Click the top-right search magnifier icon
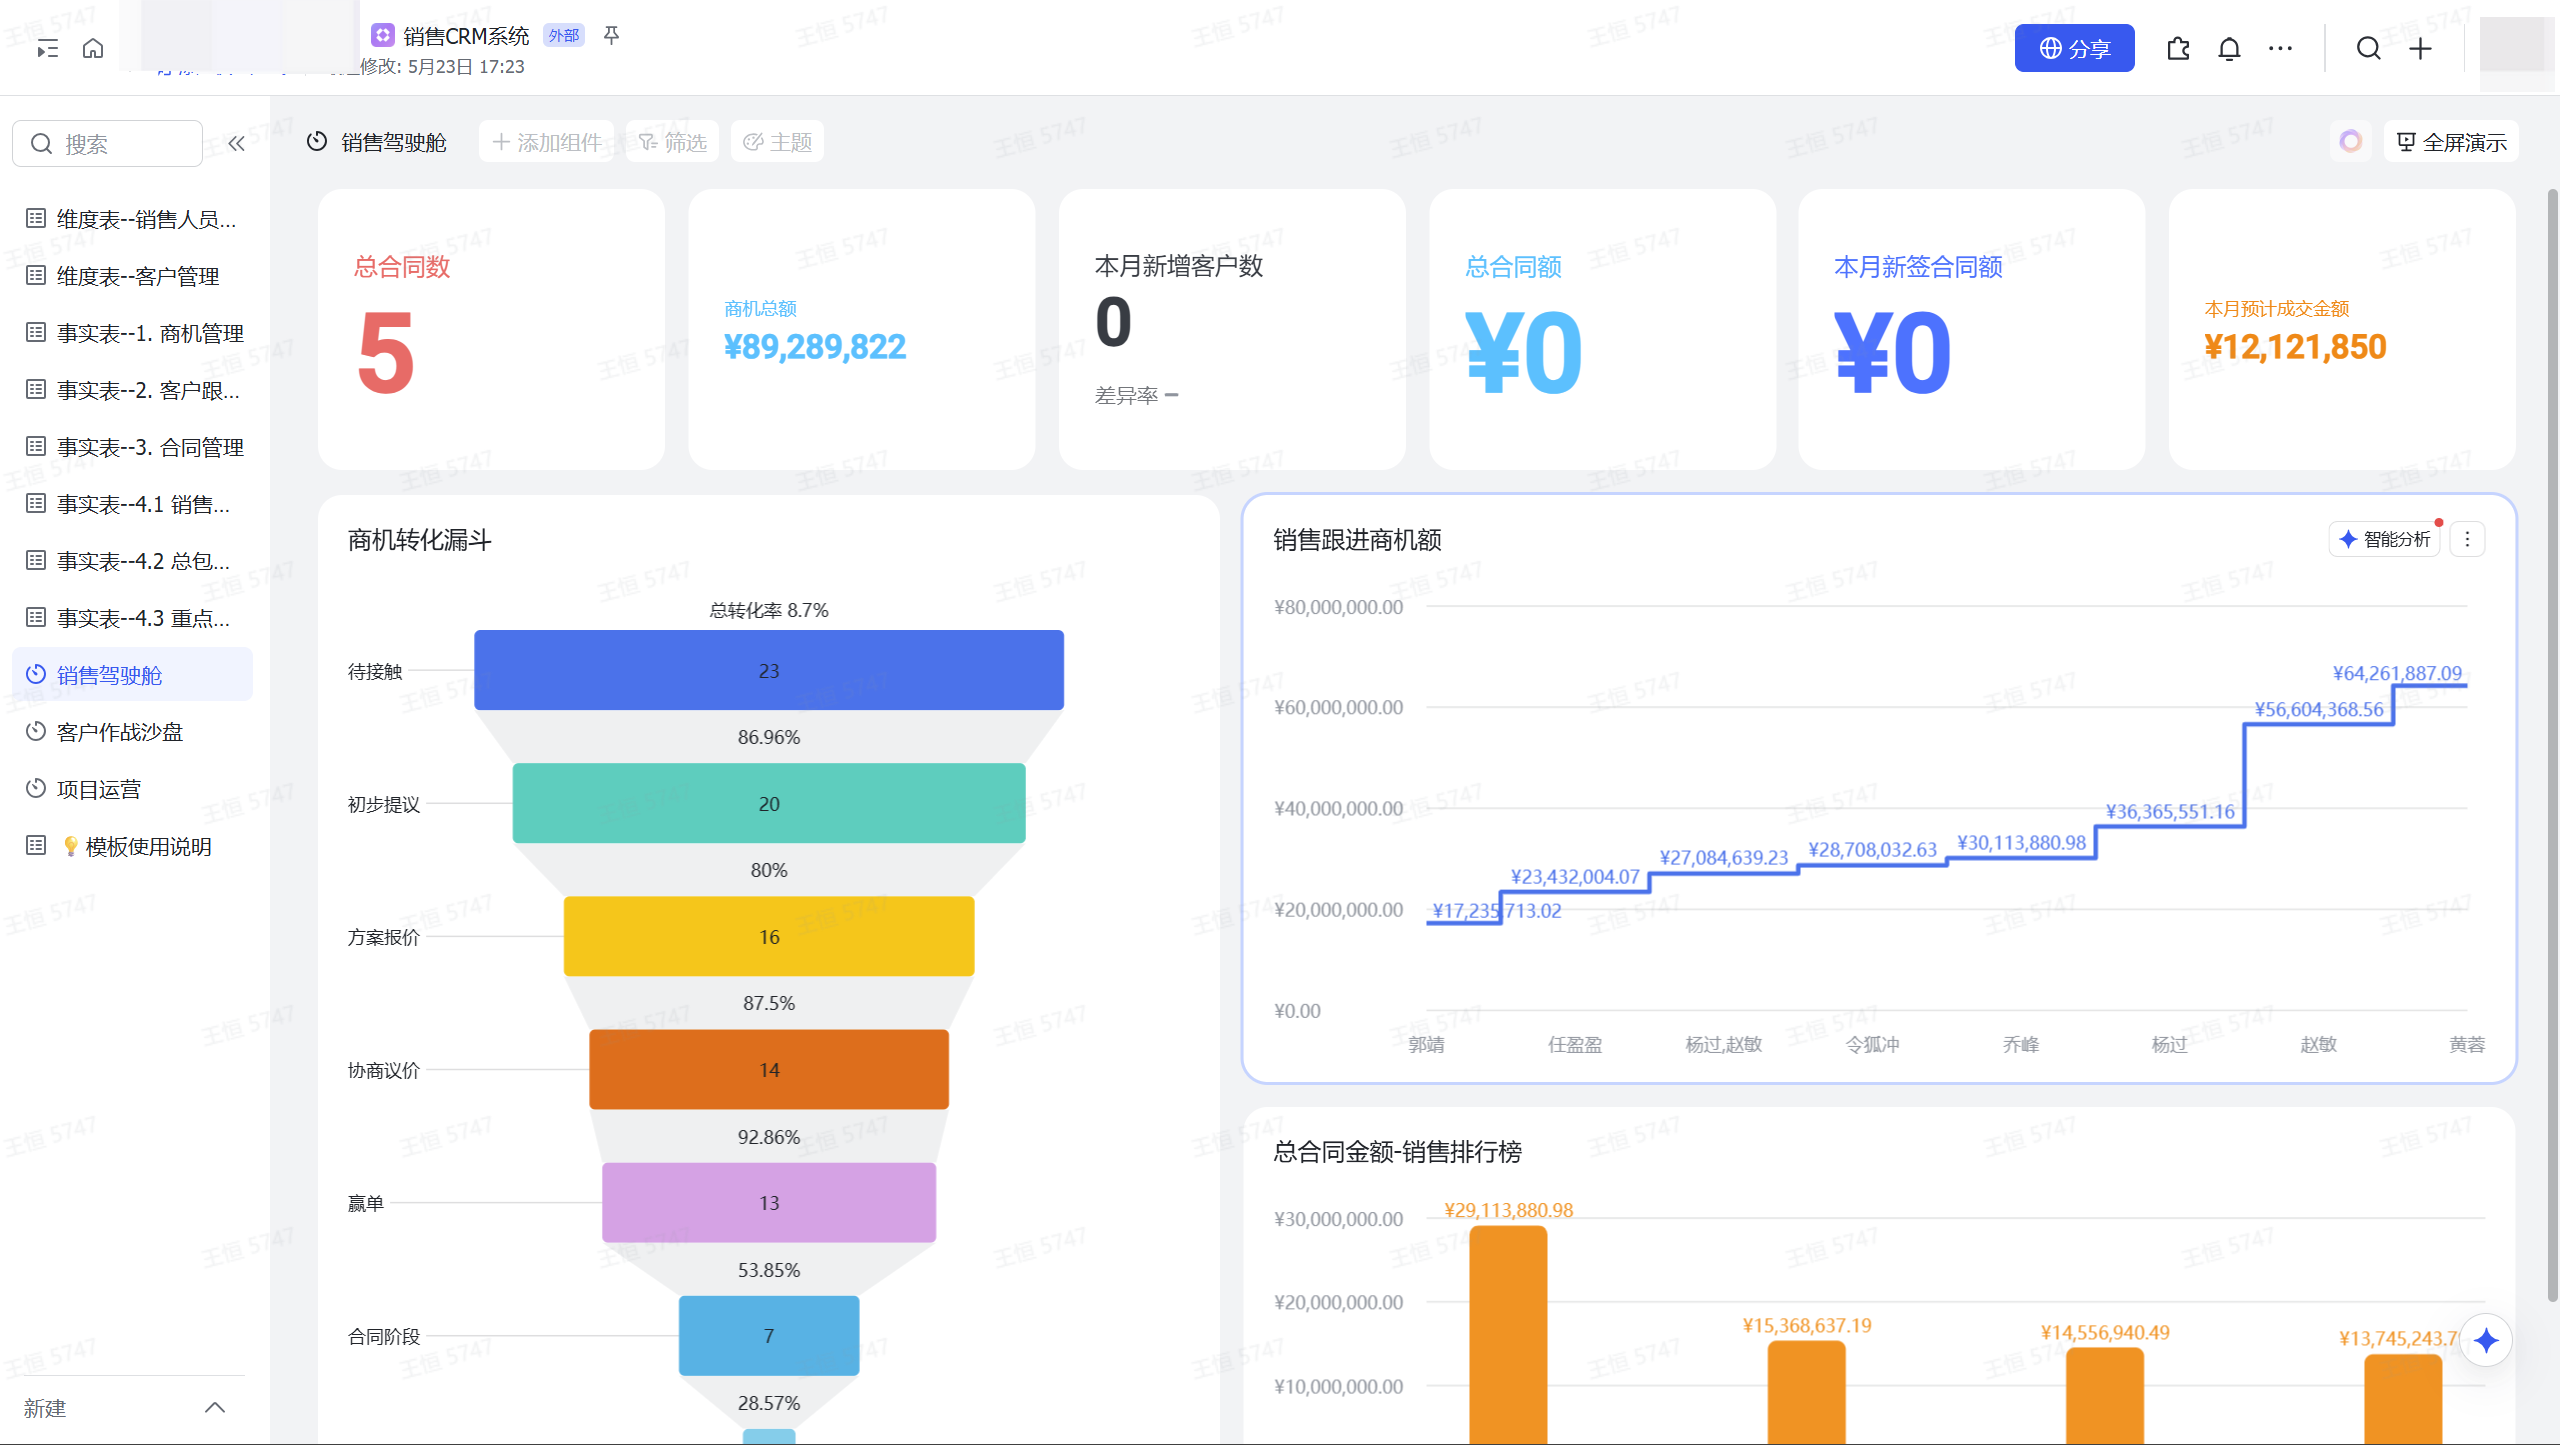Image resolution: width=2560 pixels, height=1445 pixels. pyautogui.click(x=2368, y=48)
